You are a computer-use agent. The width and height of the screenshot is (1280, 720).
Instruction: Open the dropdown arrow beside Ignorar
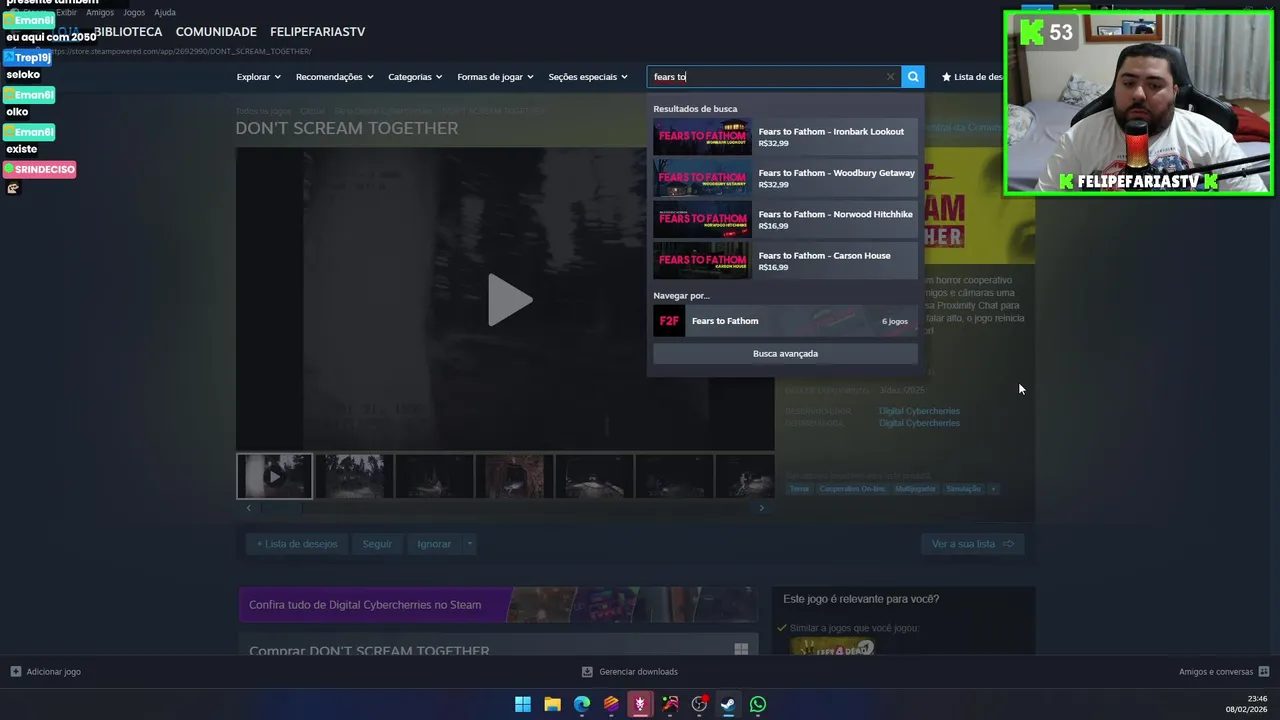click(x=469, y=544)
